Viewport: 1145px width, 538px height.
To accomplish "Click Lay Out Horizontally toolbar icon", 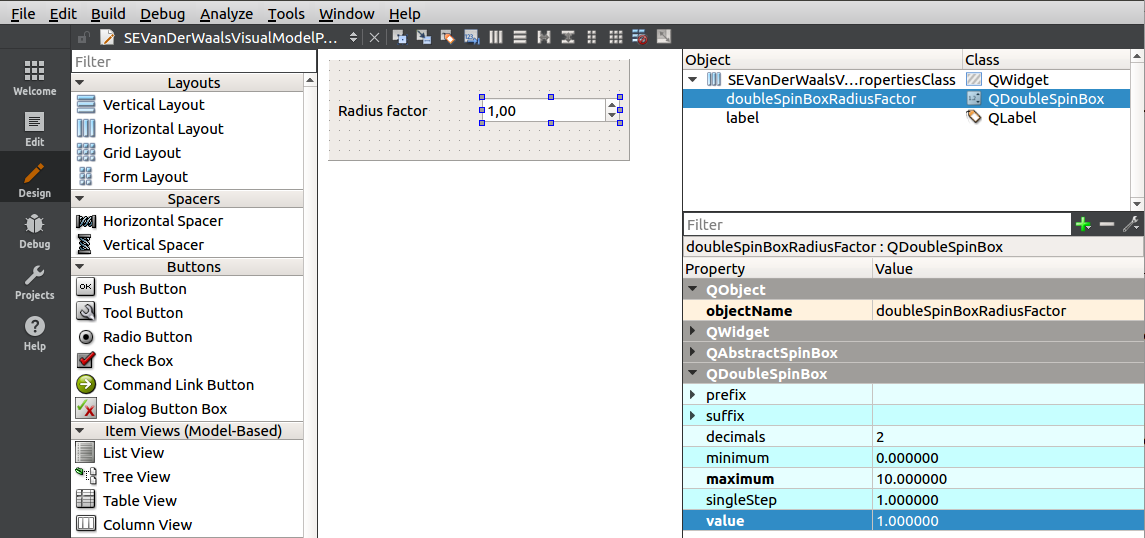I will 496,37.
